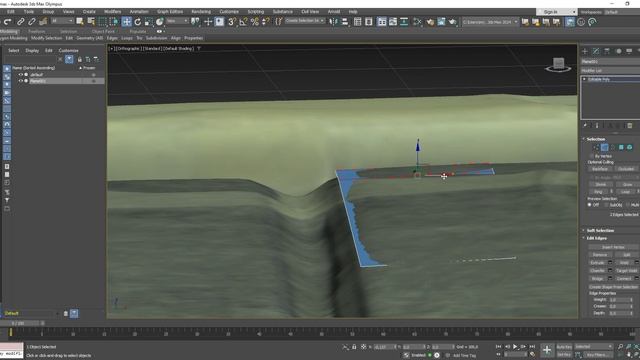Screen dimensions: 640x360
Task: Click the Select by Name icon
Action: (91, 21)
